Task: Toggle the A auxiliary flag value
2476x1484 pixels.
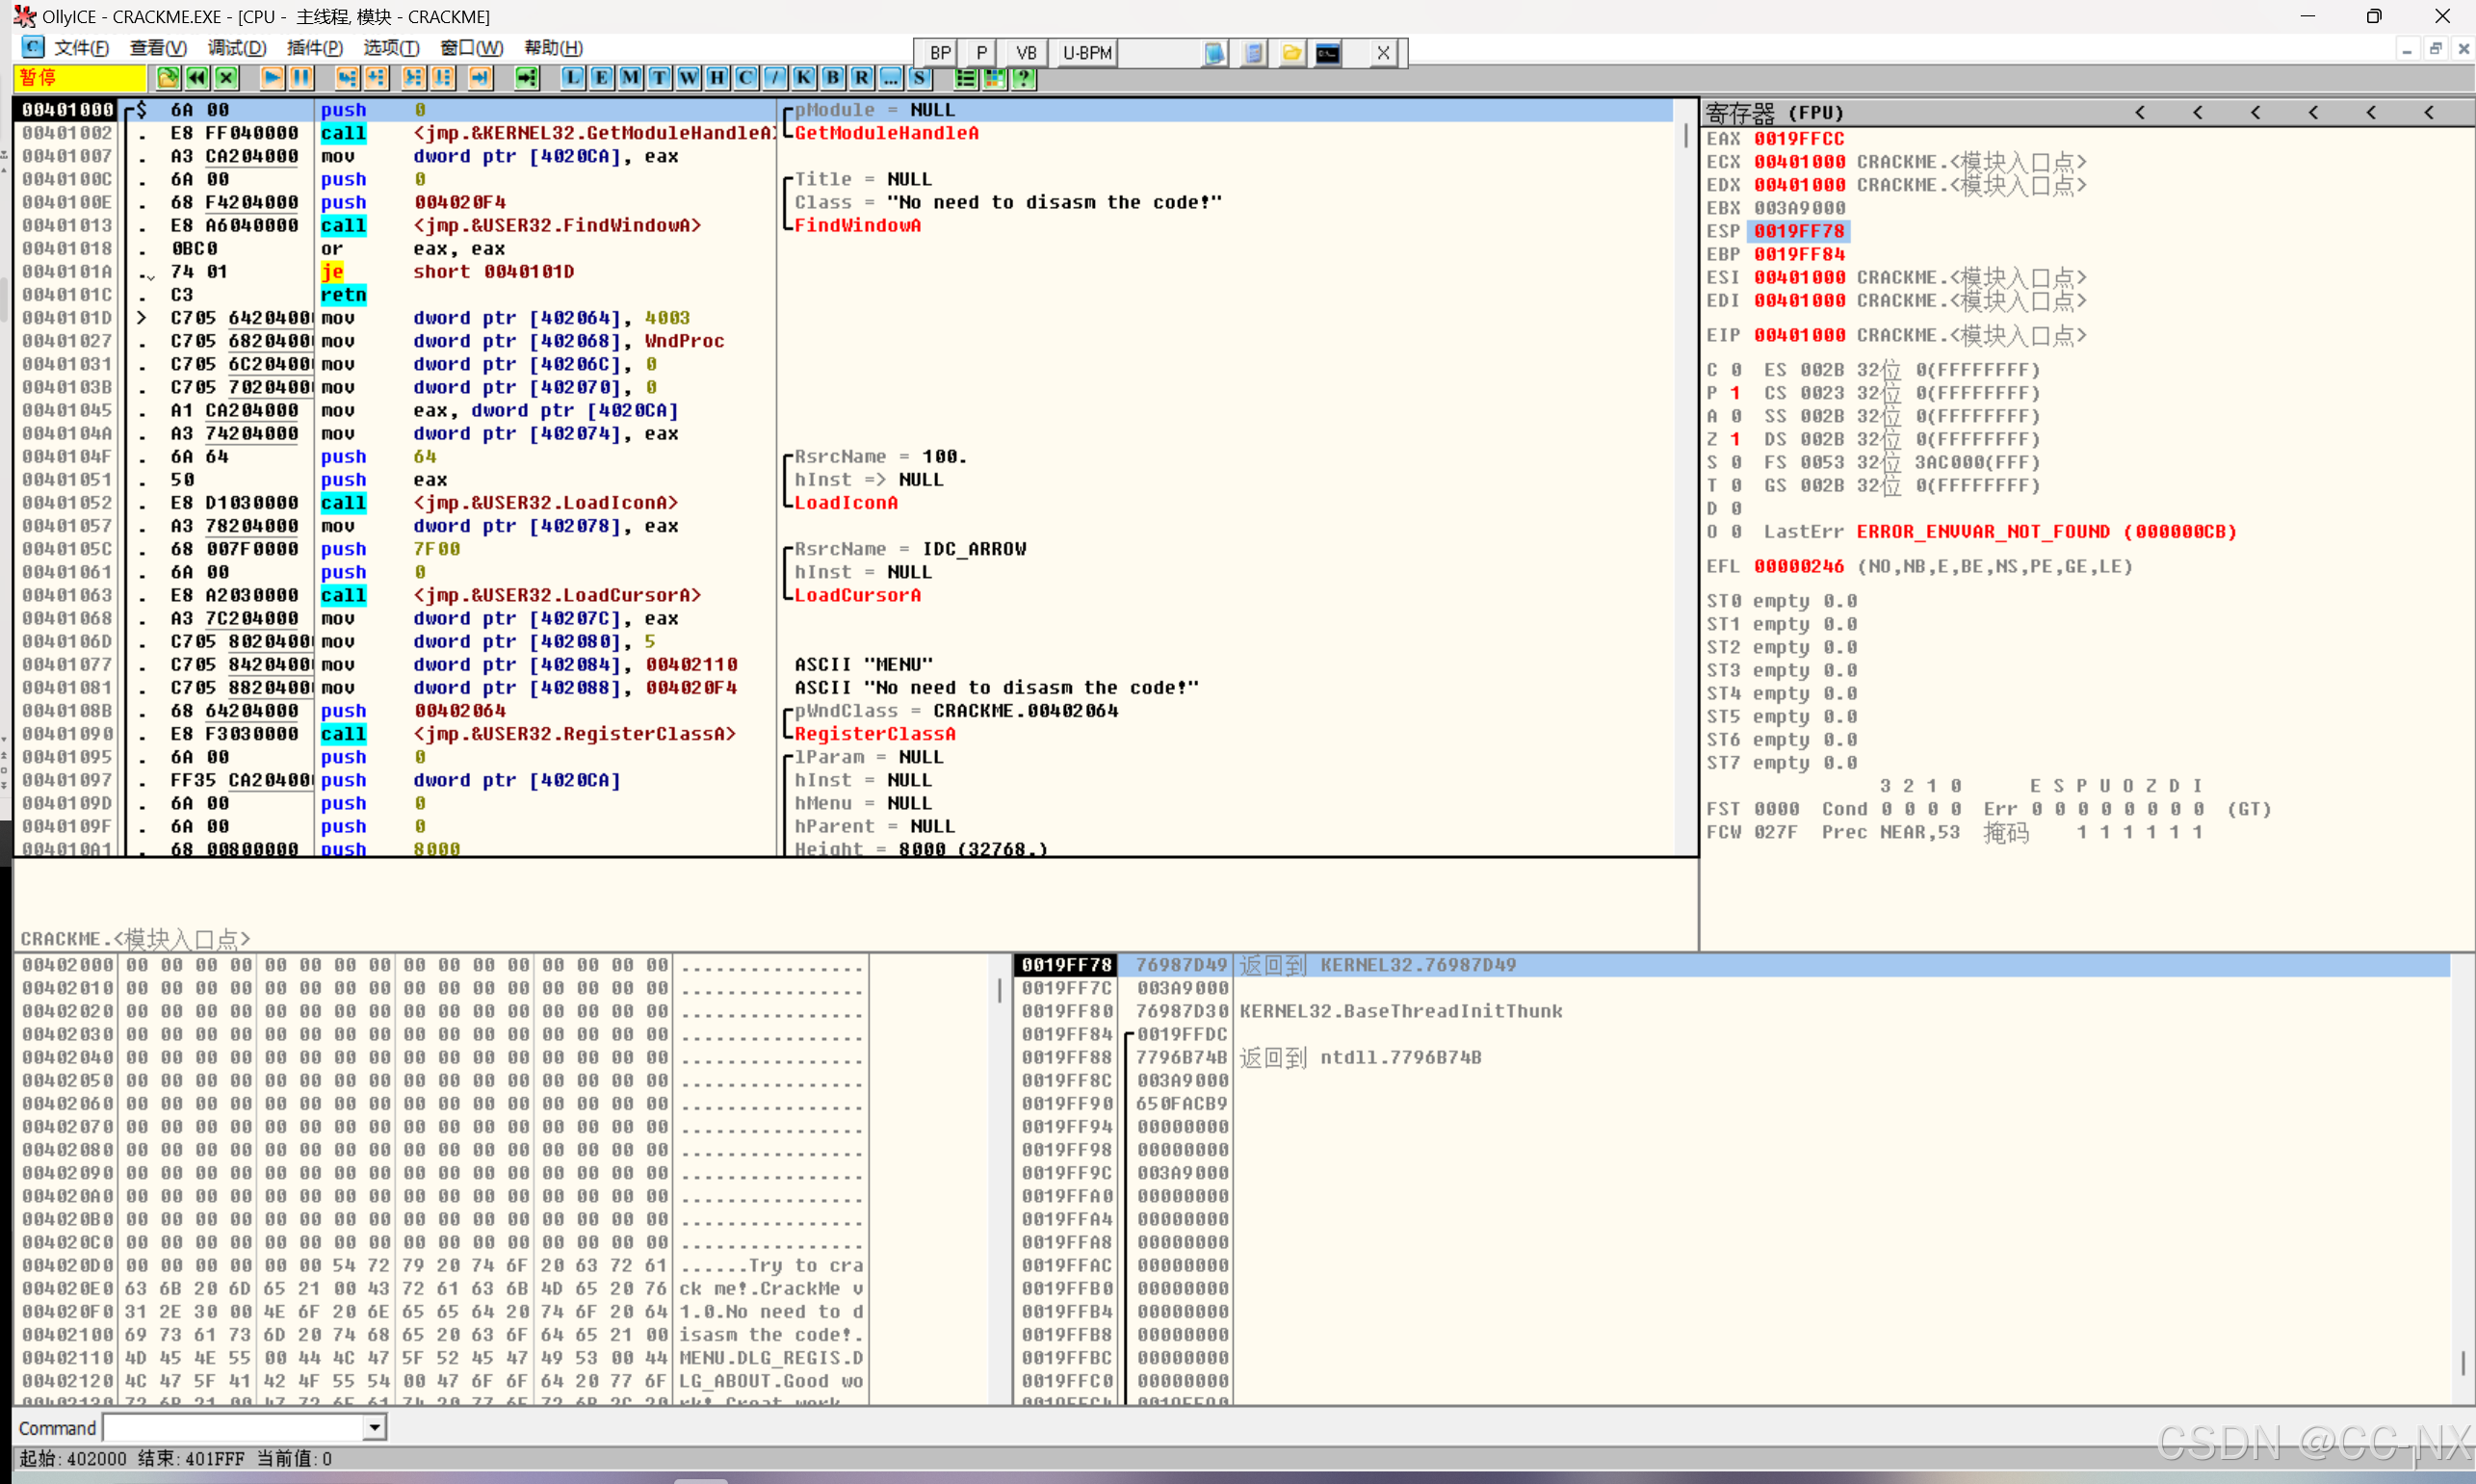Action: (x=1736, y=416)
